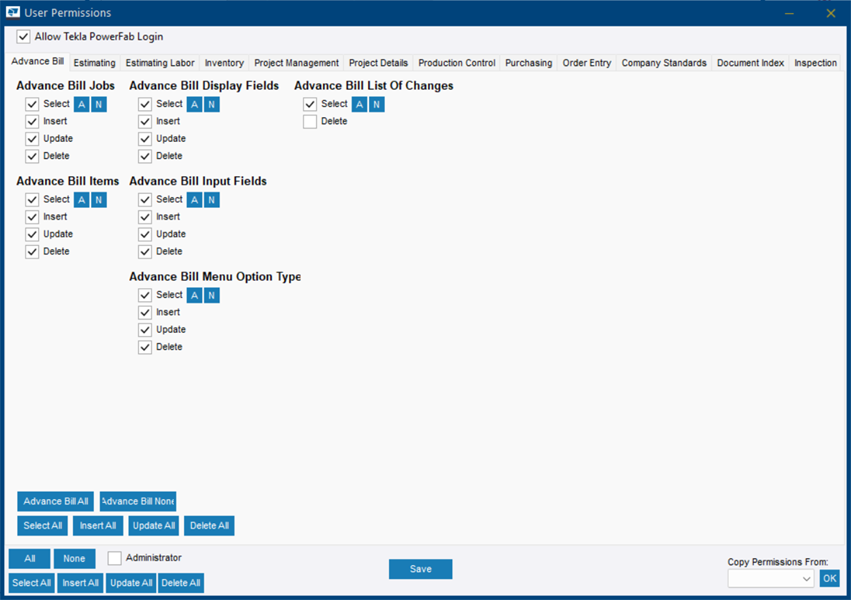Open the Project Management tab

[x=296, y=63]
